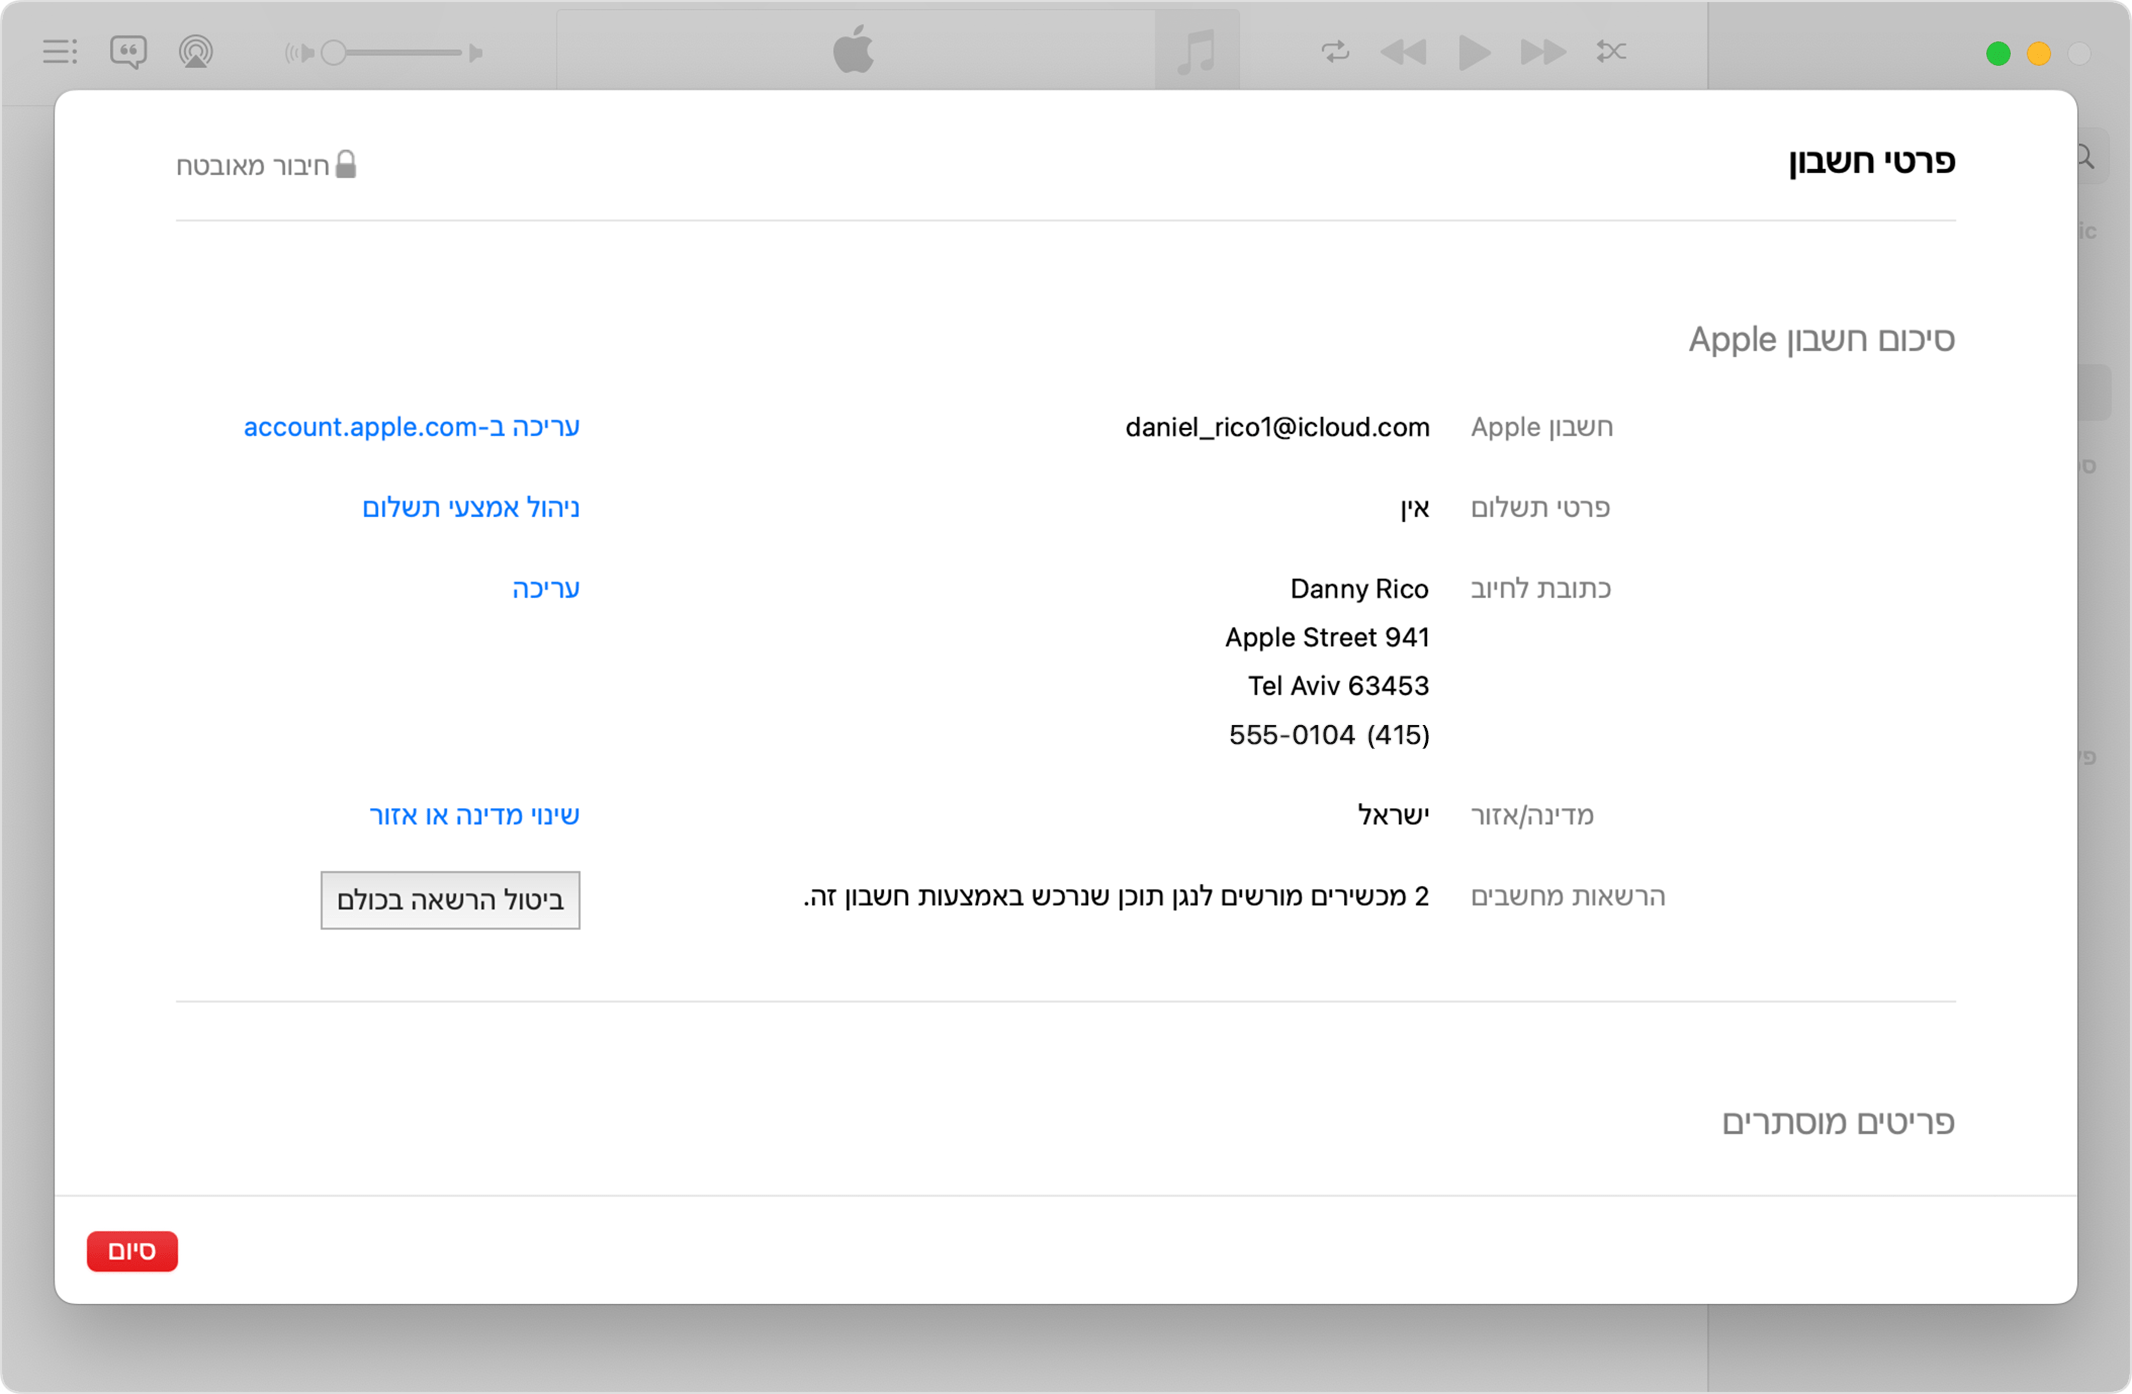The width and height of the screenshot is (2132, 1394).
Task: Click the rewind/previous track button
Action: pos(1403,52)
